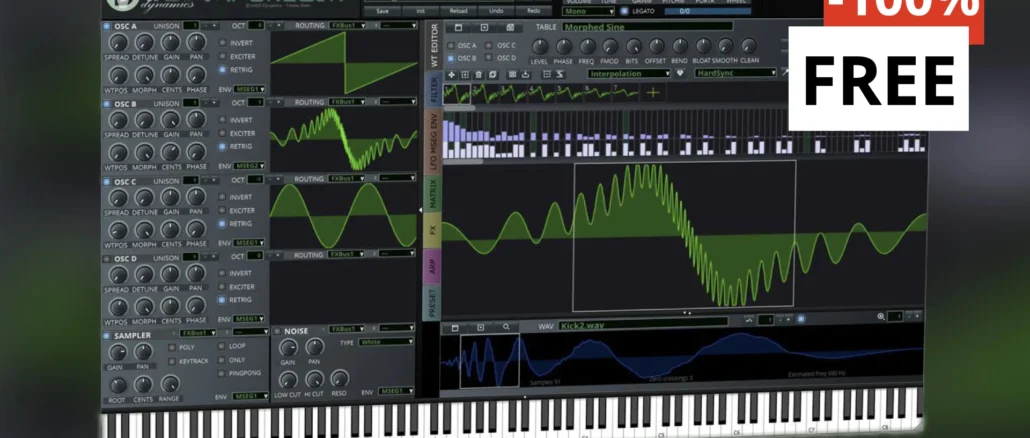Screen dimensions: 1030x438
Task: Enable KEYTRACK checkbox in Sampler
Action: [172, 361]
